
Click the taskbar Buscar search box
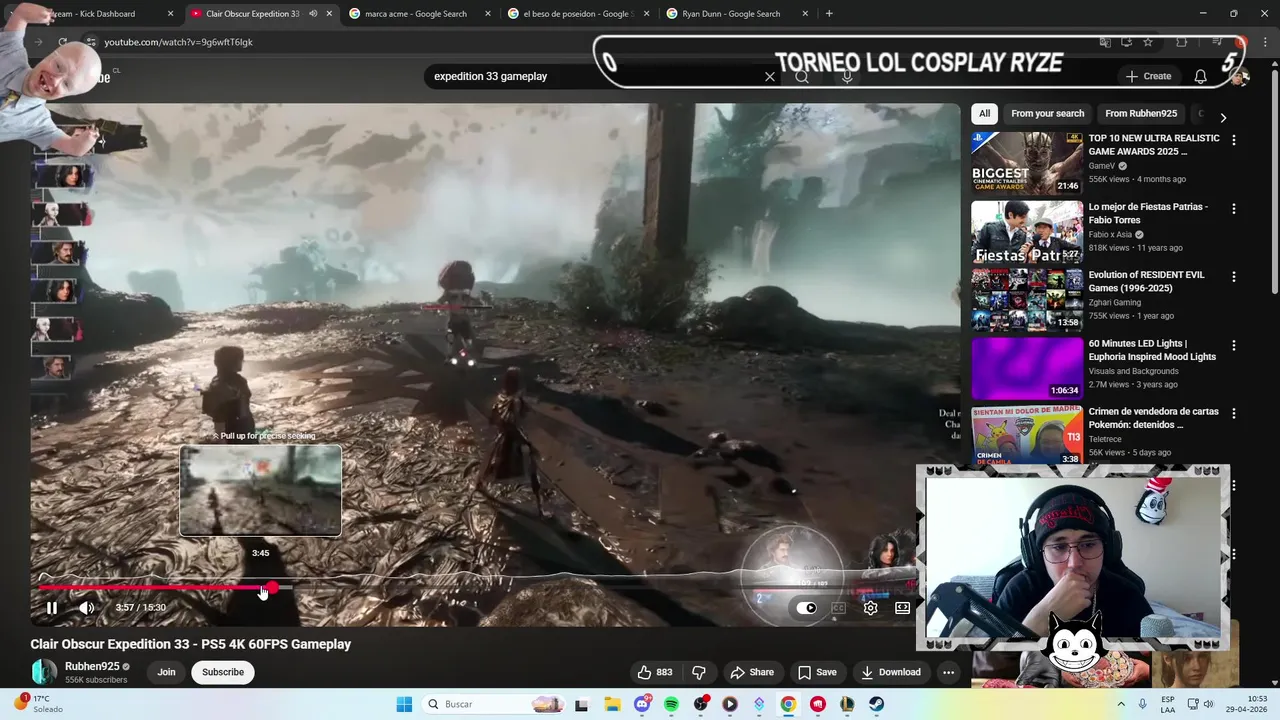point(494,704)
